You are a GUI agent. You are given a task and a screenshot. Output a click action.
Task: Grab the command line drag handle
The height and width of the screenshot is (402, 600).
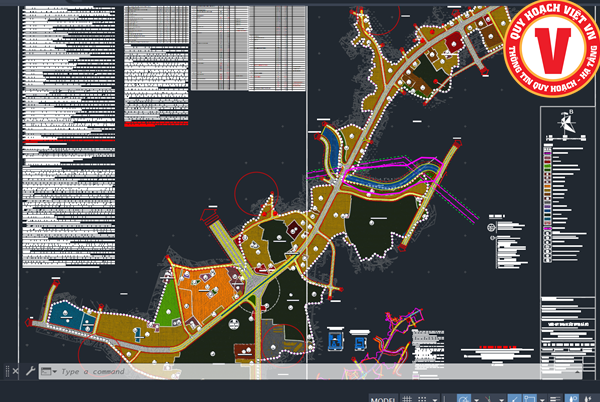pos(6,371)
